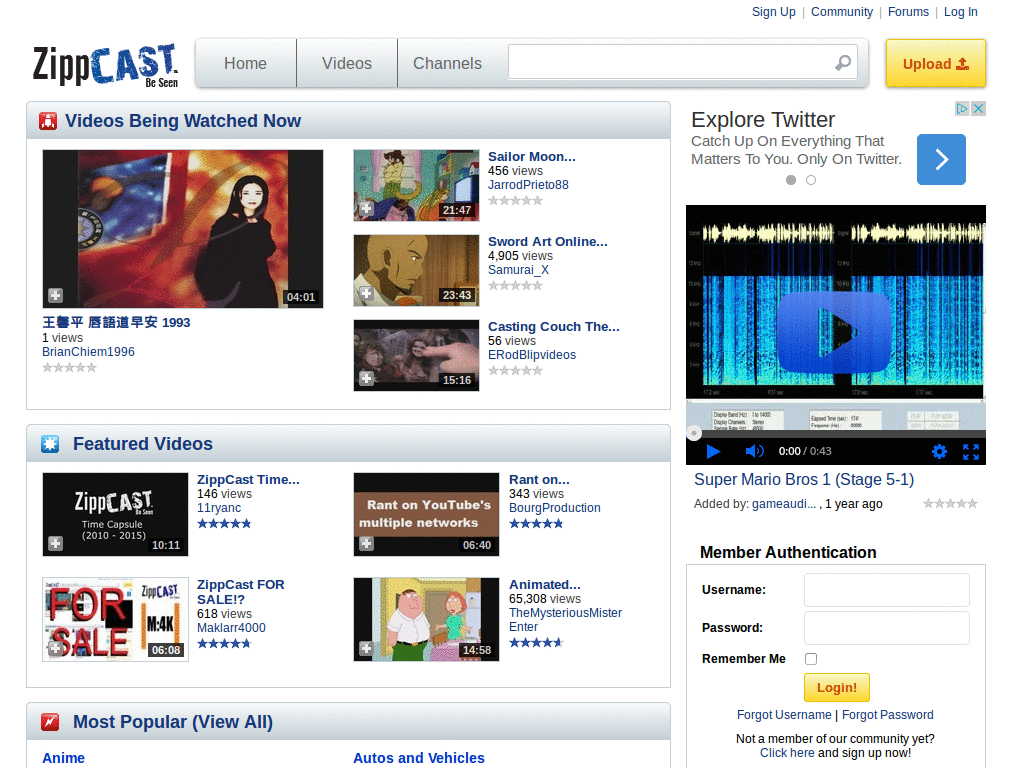Viewport: 1024px width, 768px height.
Task: Click the large play overlay on the video
Action: (835, 332)
